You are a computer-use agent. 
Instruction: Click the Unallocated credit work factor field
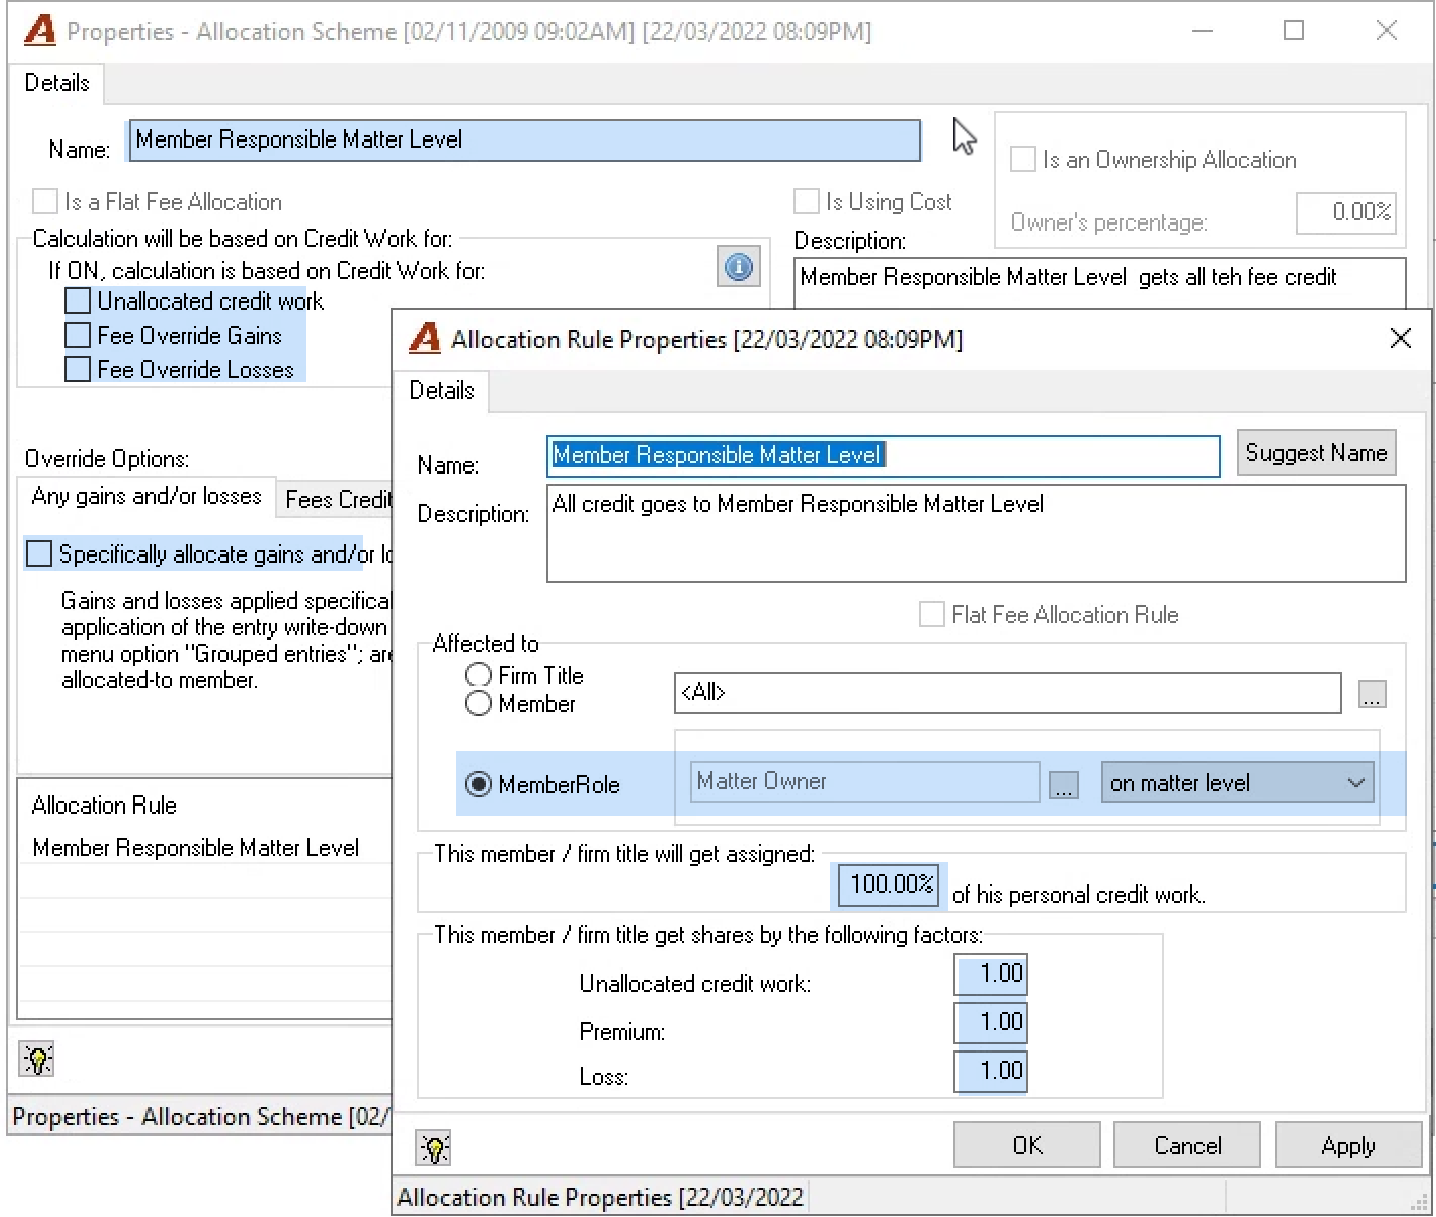[x=991, y=974]
